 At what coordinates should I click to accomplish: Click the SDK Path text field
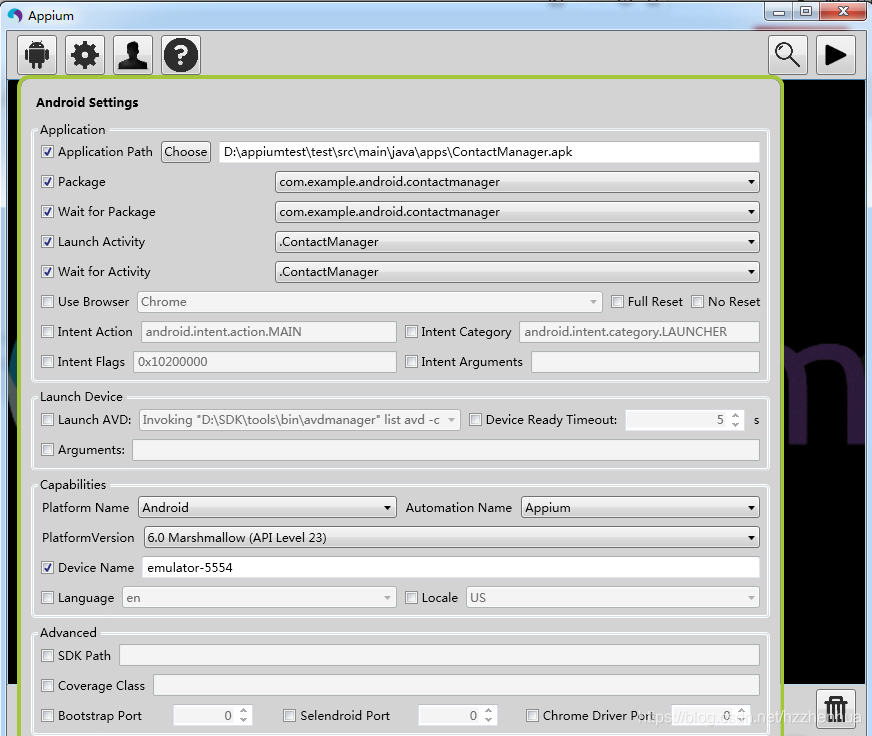tap(439, 655)
